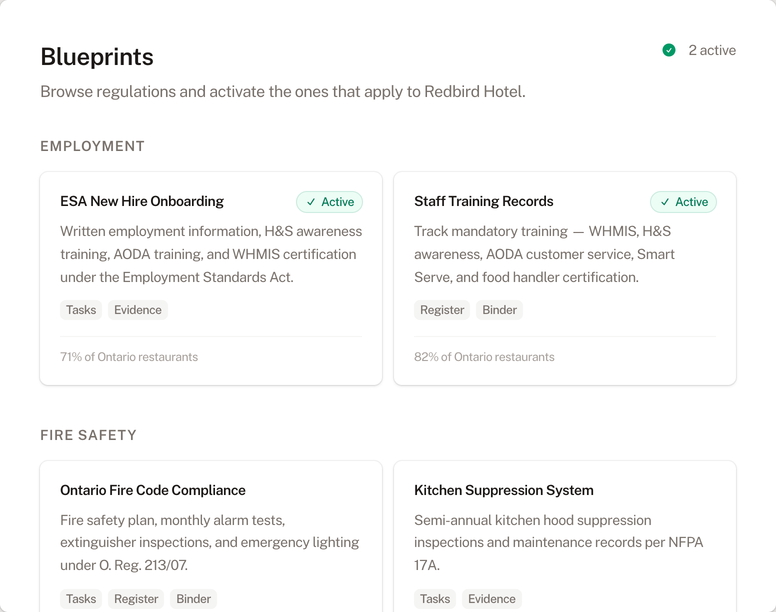This screenshot has height=612, width=776.
Task: Toggle Active badge on ESA New Hire Onboarding
Action: [x=329, y=202]
